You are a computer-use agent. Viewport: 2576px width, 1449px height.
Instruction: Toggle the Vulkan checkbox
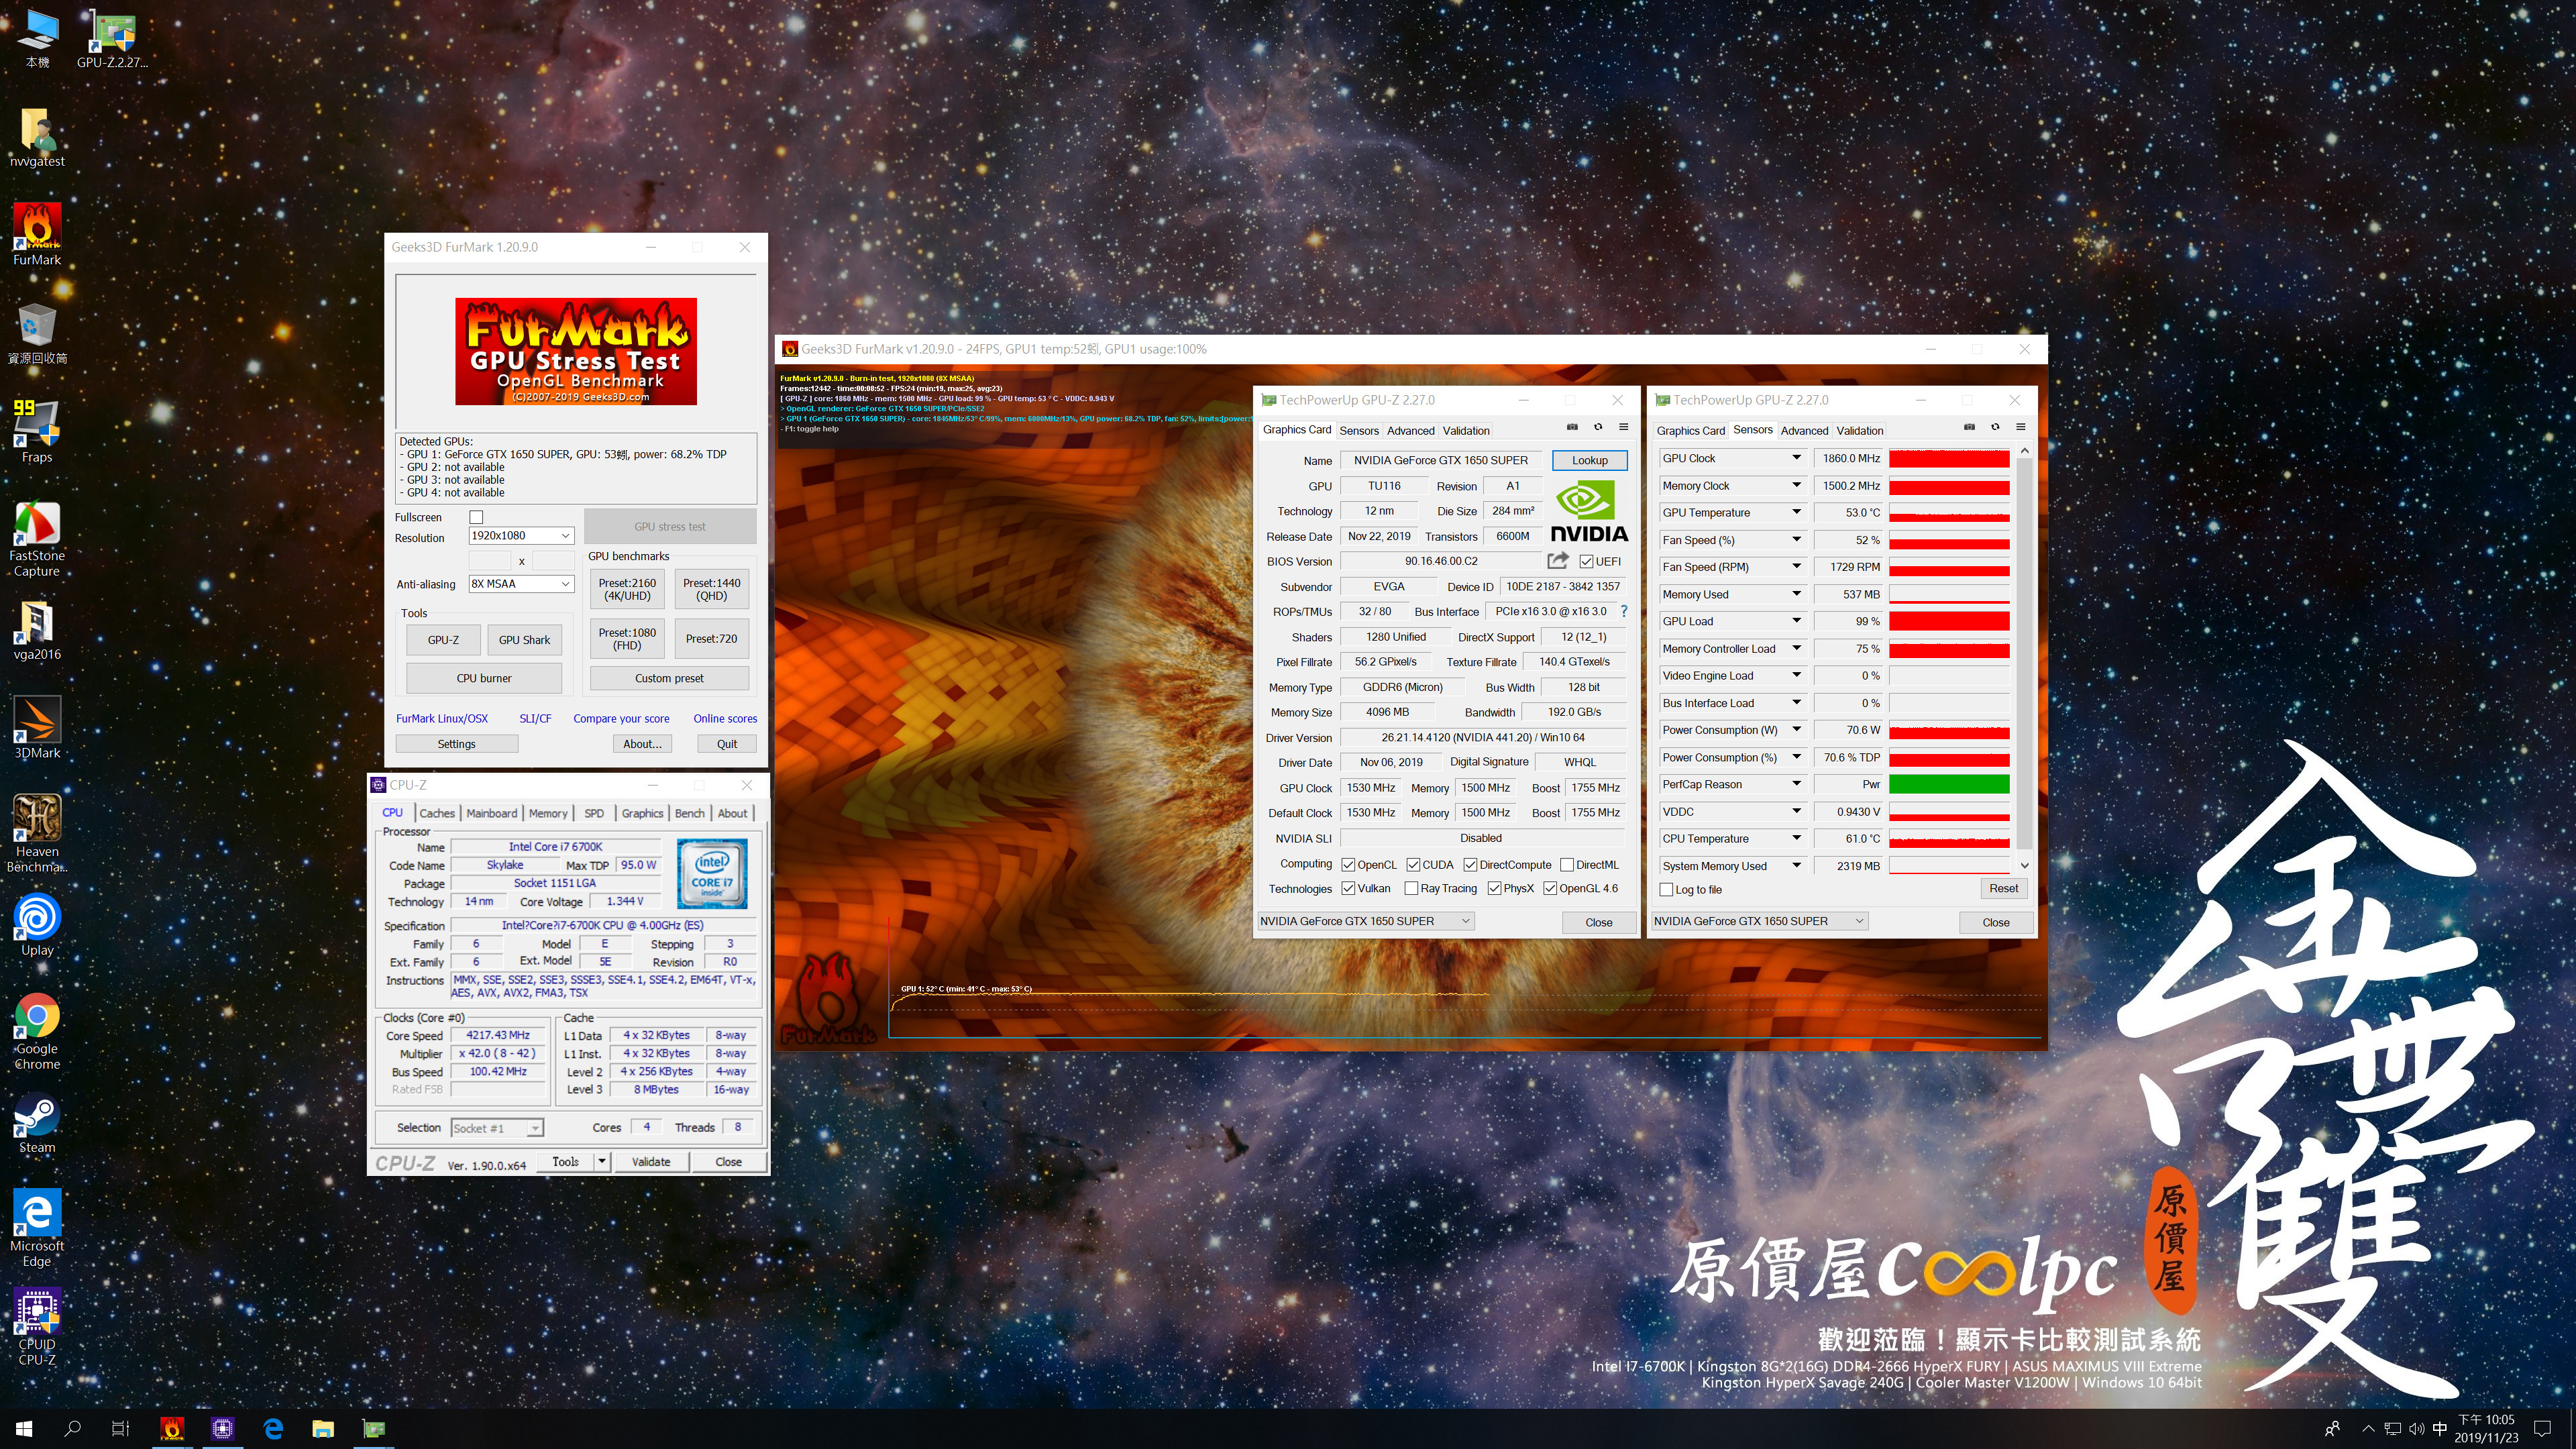pos(1348,888)
